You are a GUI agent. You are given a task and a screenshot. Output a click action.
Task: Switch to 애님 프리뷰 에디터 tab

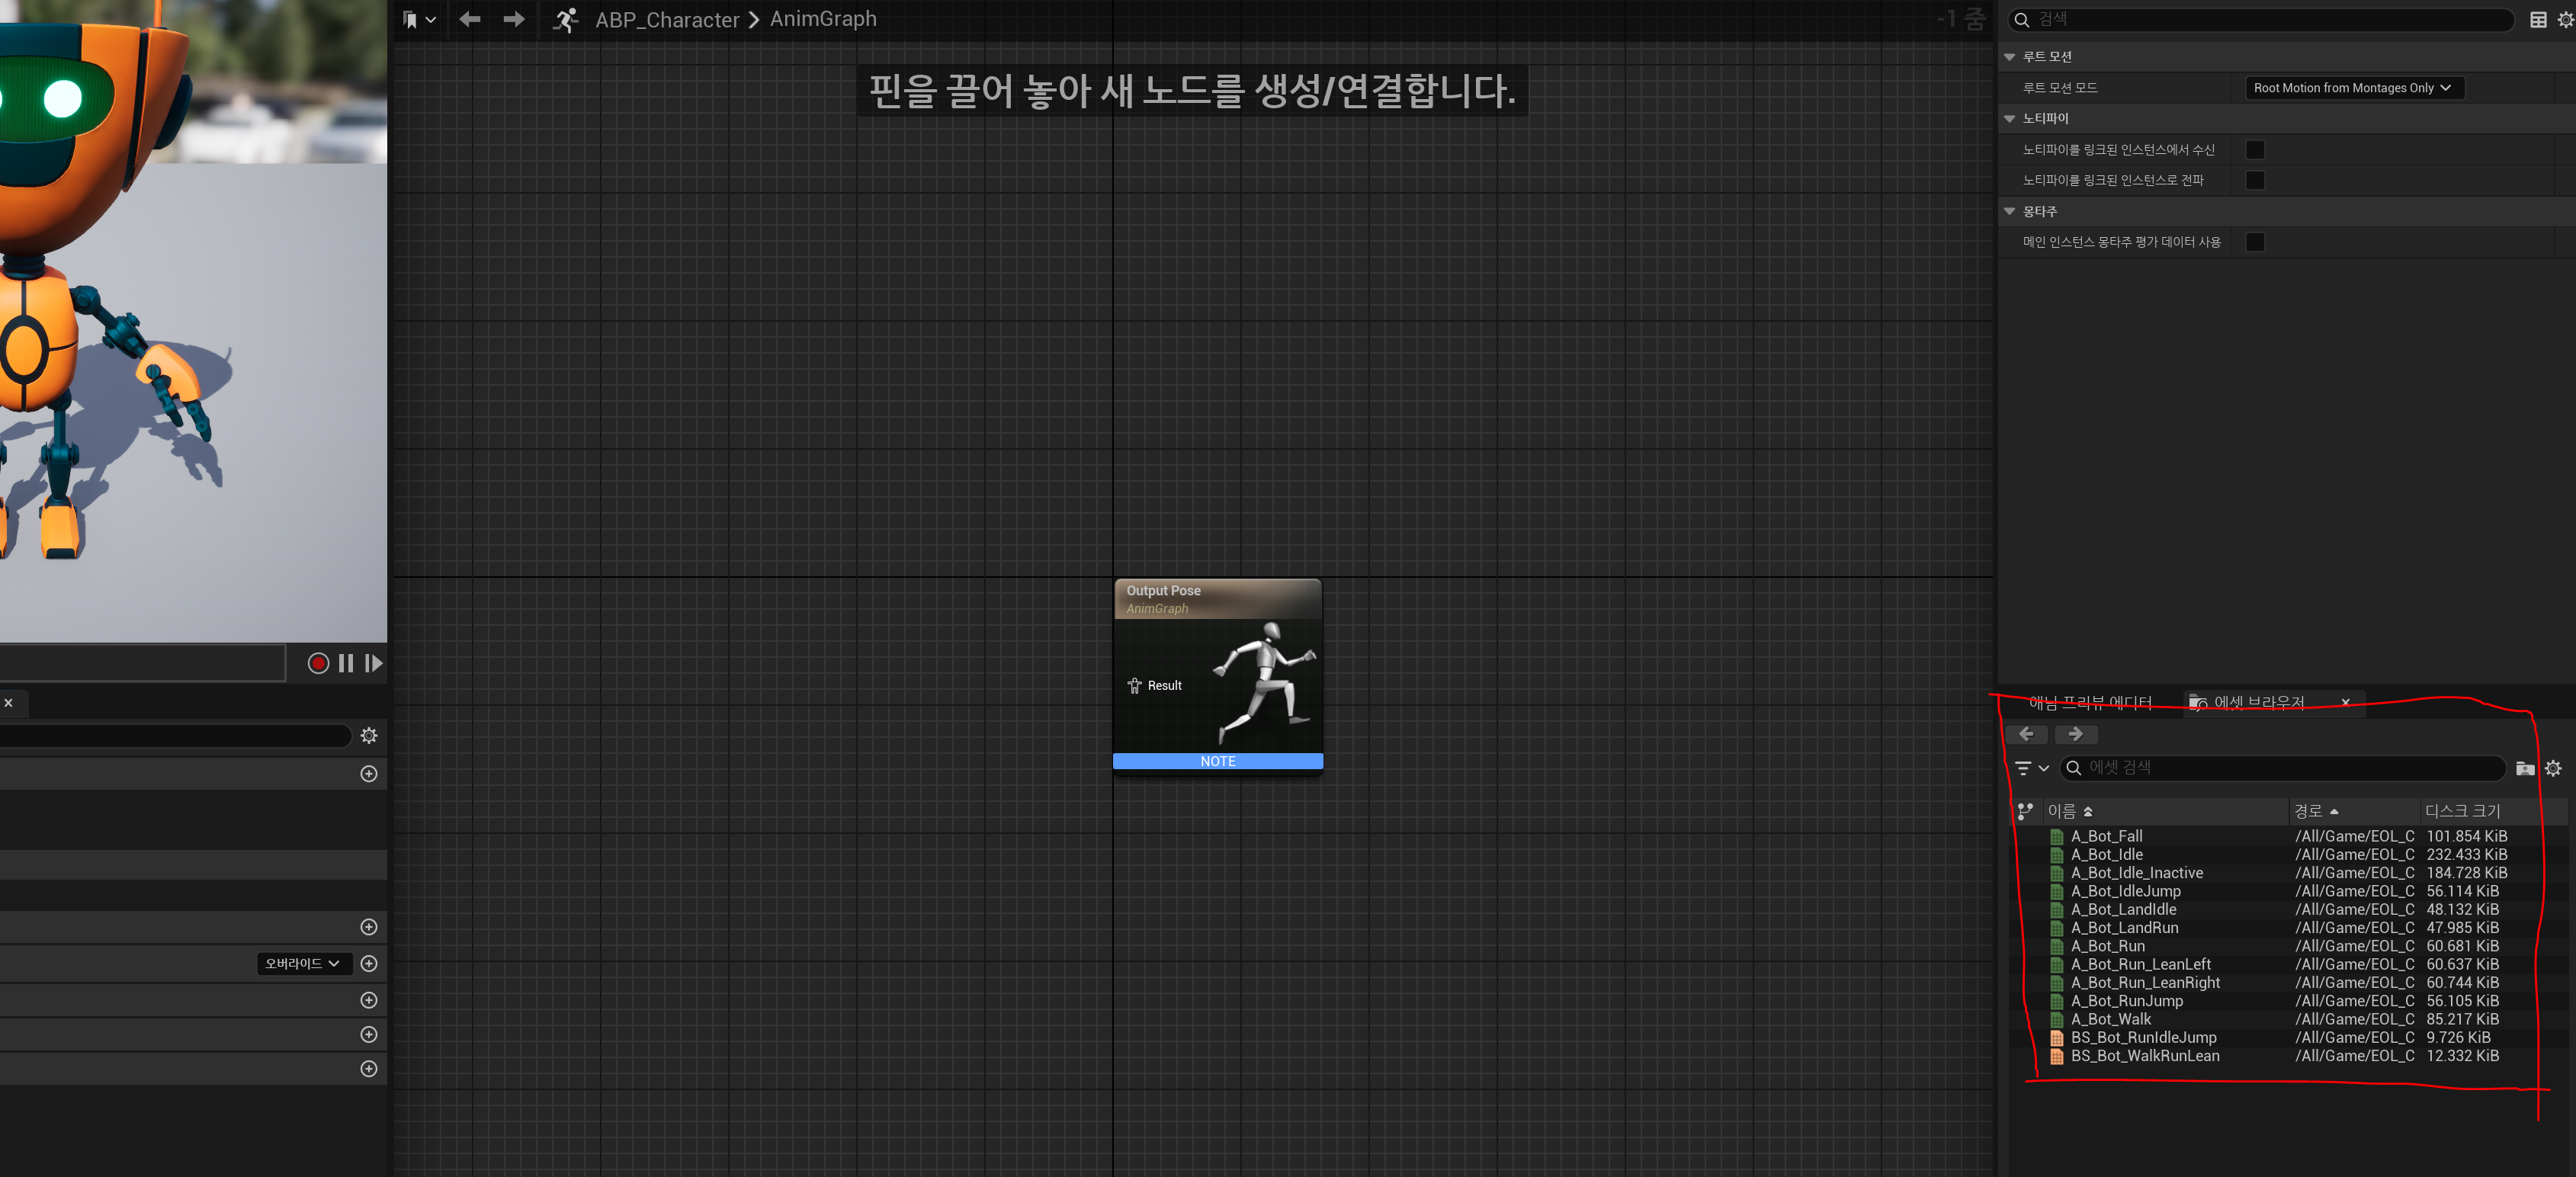[x=2089, y=703]
